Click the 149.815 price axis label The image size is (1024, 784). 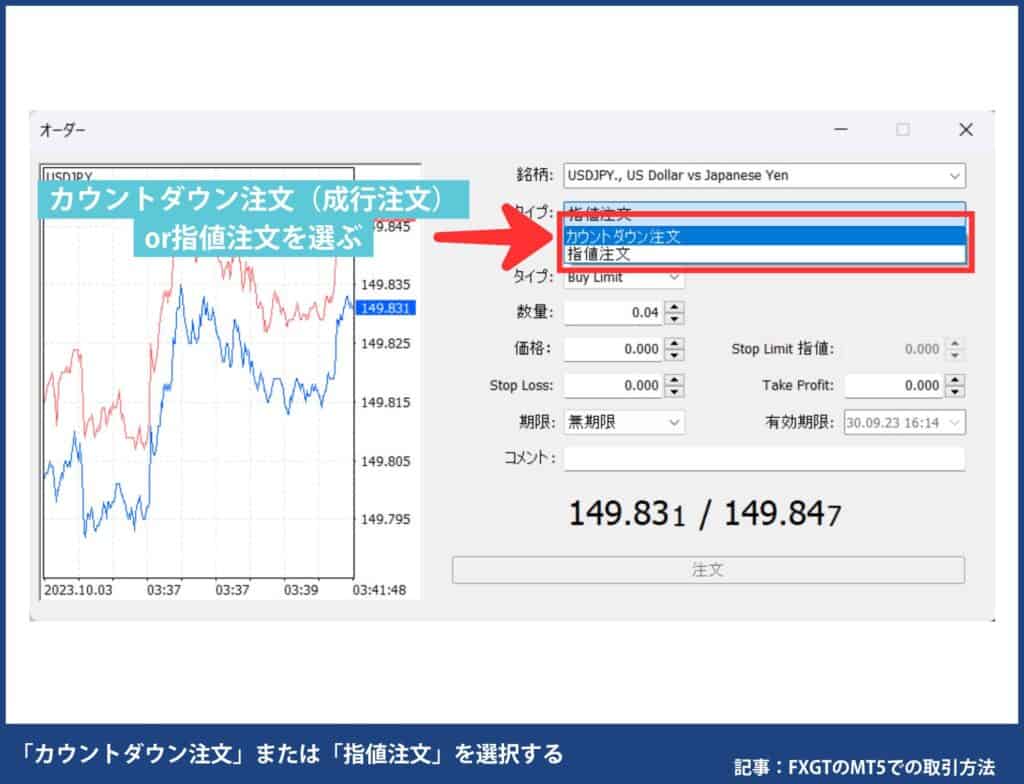tap(385, 402)
